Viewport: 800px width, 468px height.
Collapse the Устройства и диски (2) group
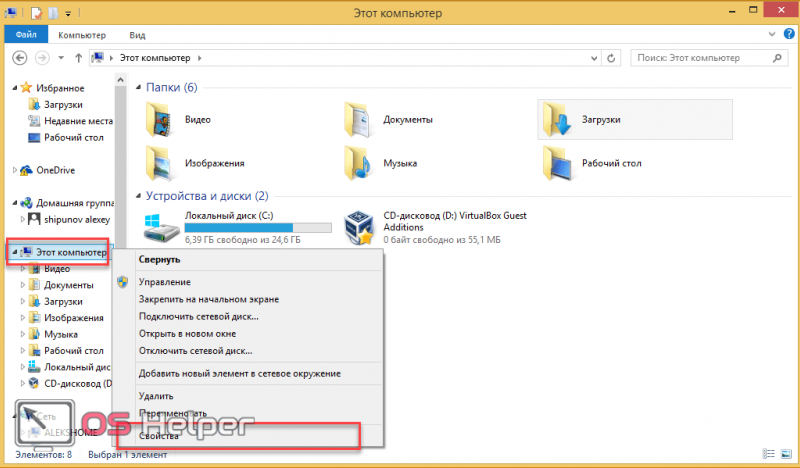coord(138,196)
